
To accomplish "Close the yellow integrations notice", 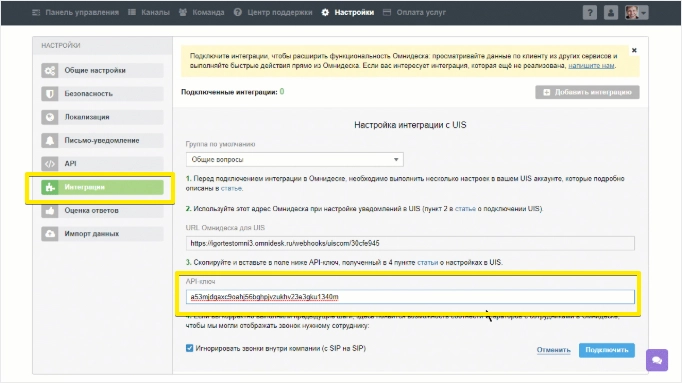I will pos(634,50).
